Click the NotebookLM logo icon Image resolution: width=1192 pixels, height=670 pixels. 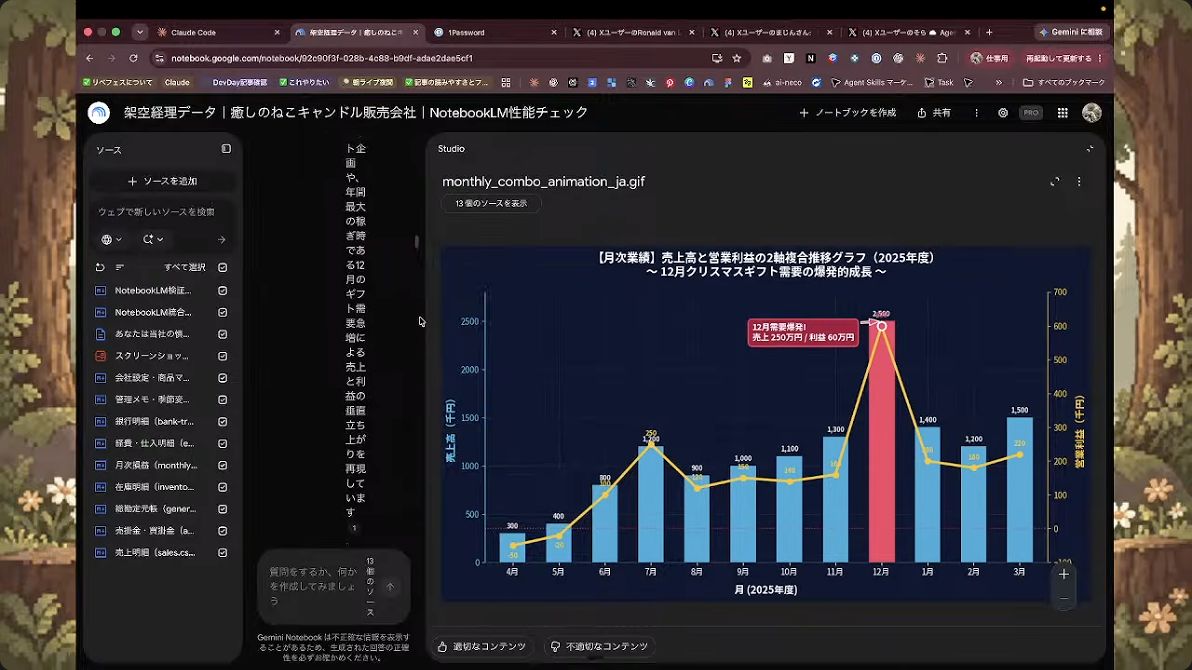click(x=99, y=113)
